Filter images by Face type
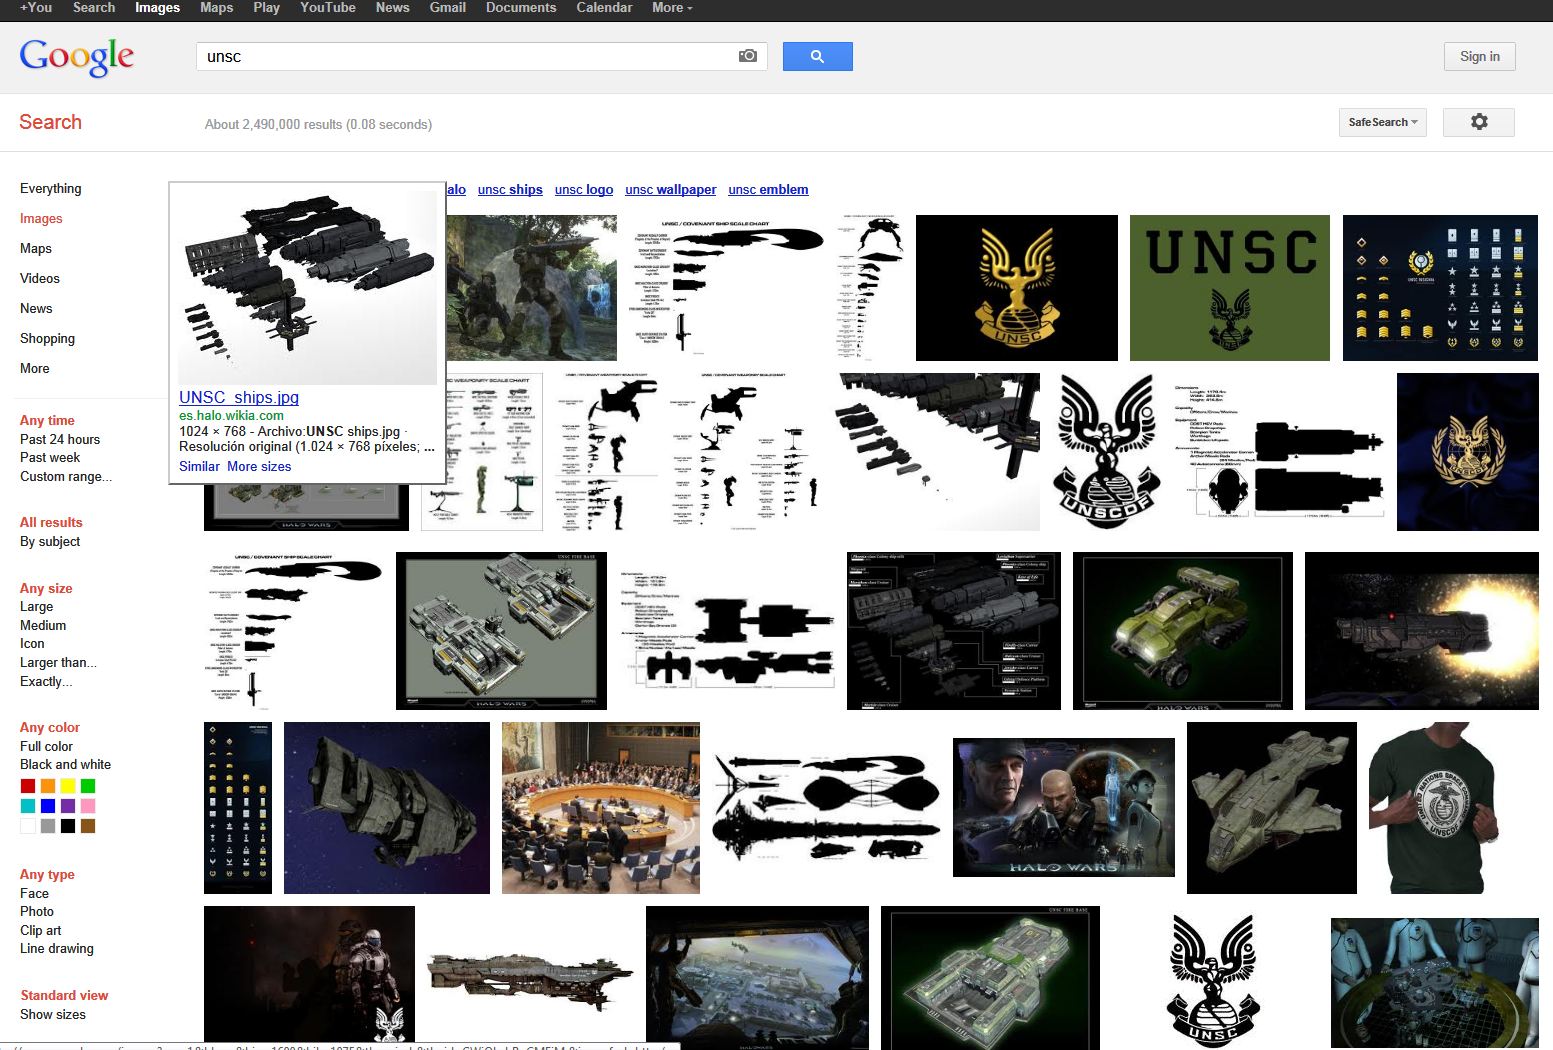 coord(34,893)
